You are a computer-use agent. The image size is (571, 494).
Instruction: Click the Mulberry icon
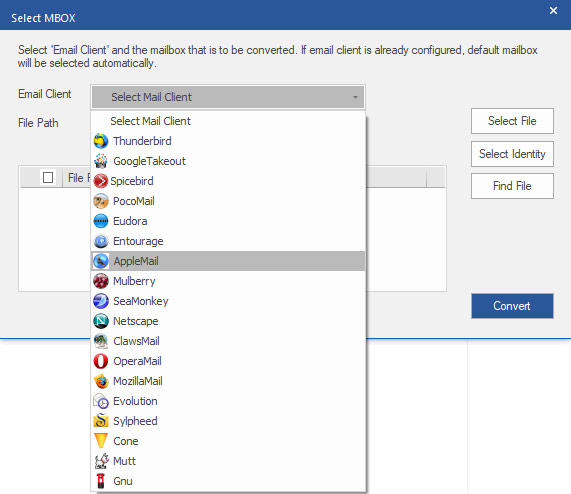click(101, 281)
